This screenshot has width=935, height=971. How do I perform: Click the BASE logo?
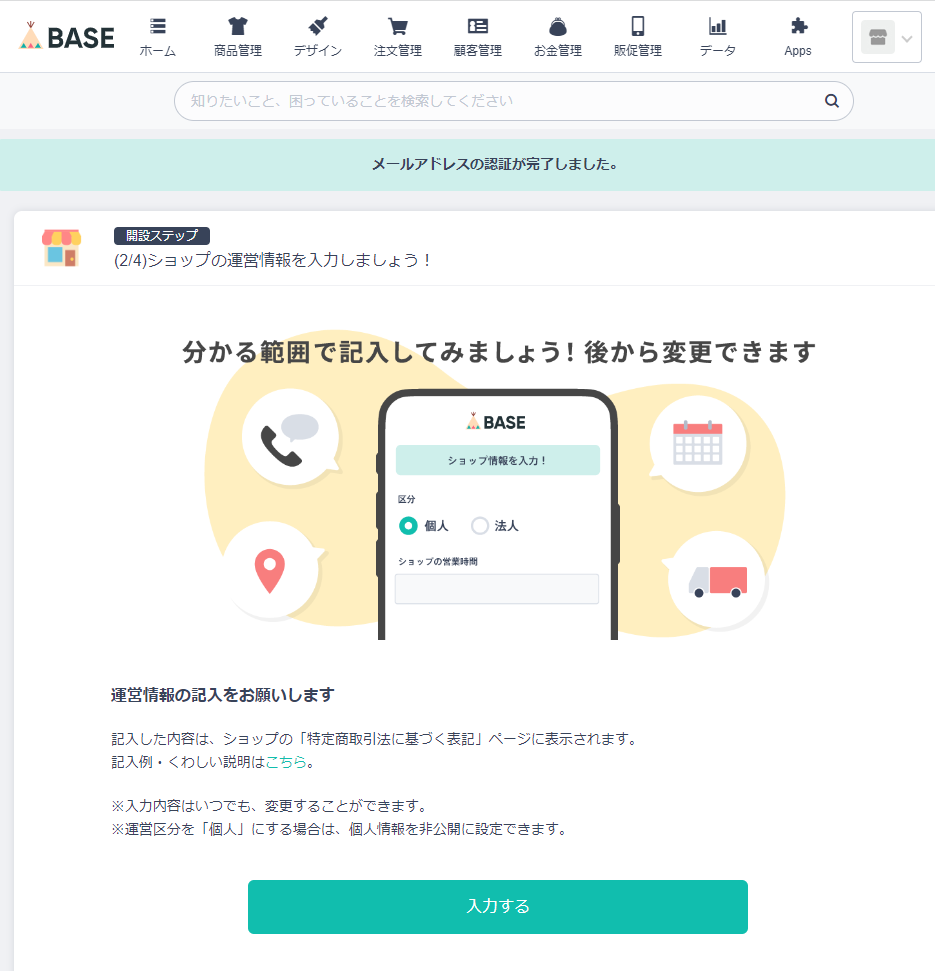tap(67, 37)
